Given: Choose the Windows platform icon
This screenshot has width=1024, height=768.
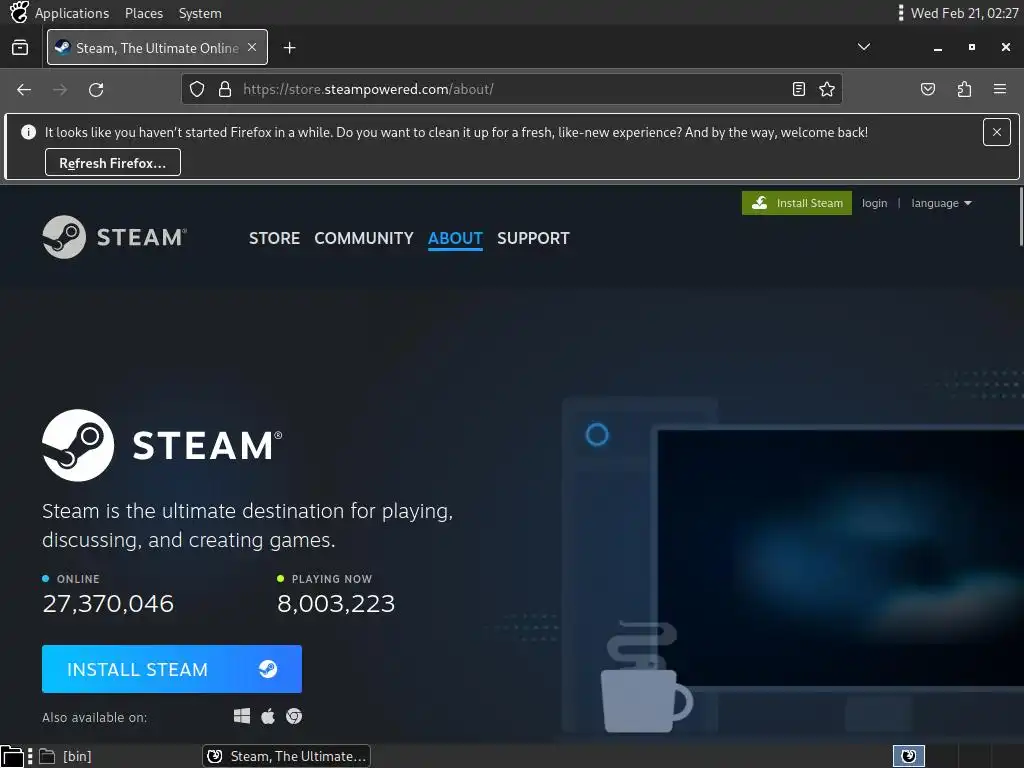Looking at the screenshot, I should point(242,716).
